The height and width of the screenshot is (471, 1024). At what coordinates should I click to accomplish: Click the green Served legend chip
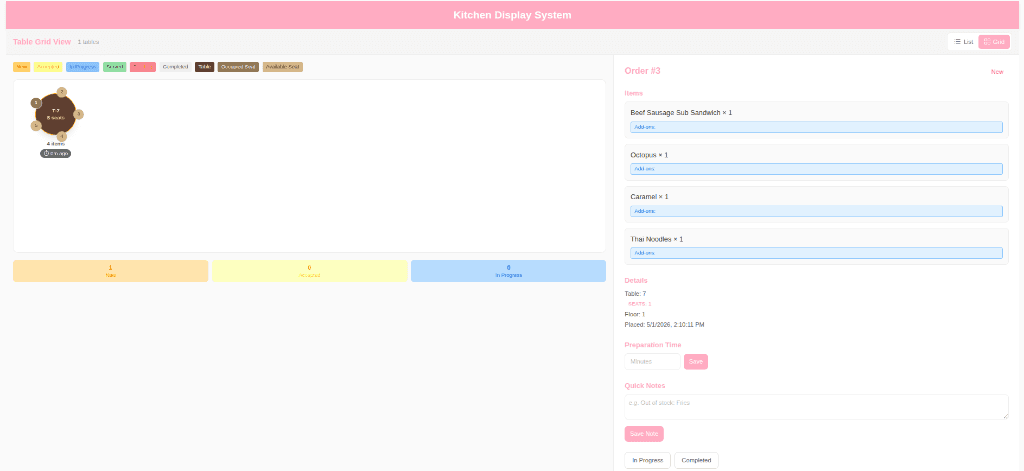point(114,67)
